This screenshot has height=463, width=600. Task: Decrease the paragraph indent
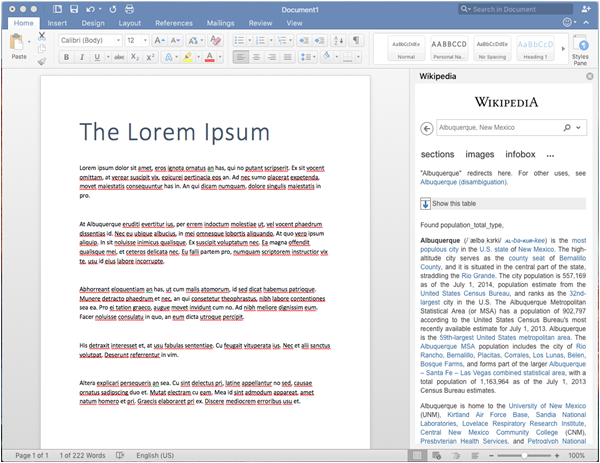(x=304, y=40)
